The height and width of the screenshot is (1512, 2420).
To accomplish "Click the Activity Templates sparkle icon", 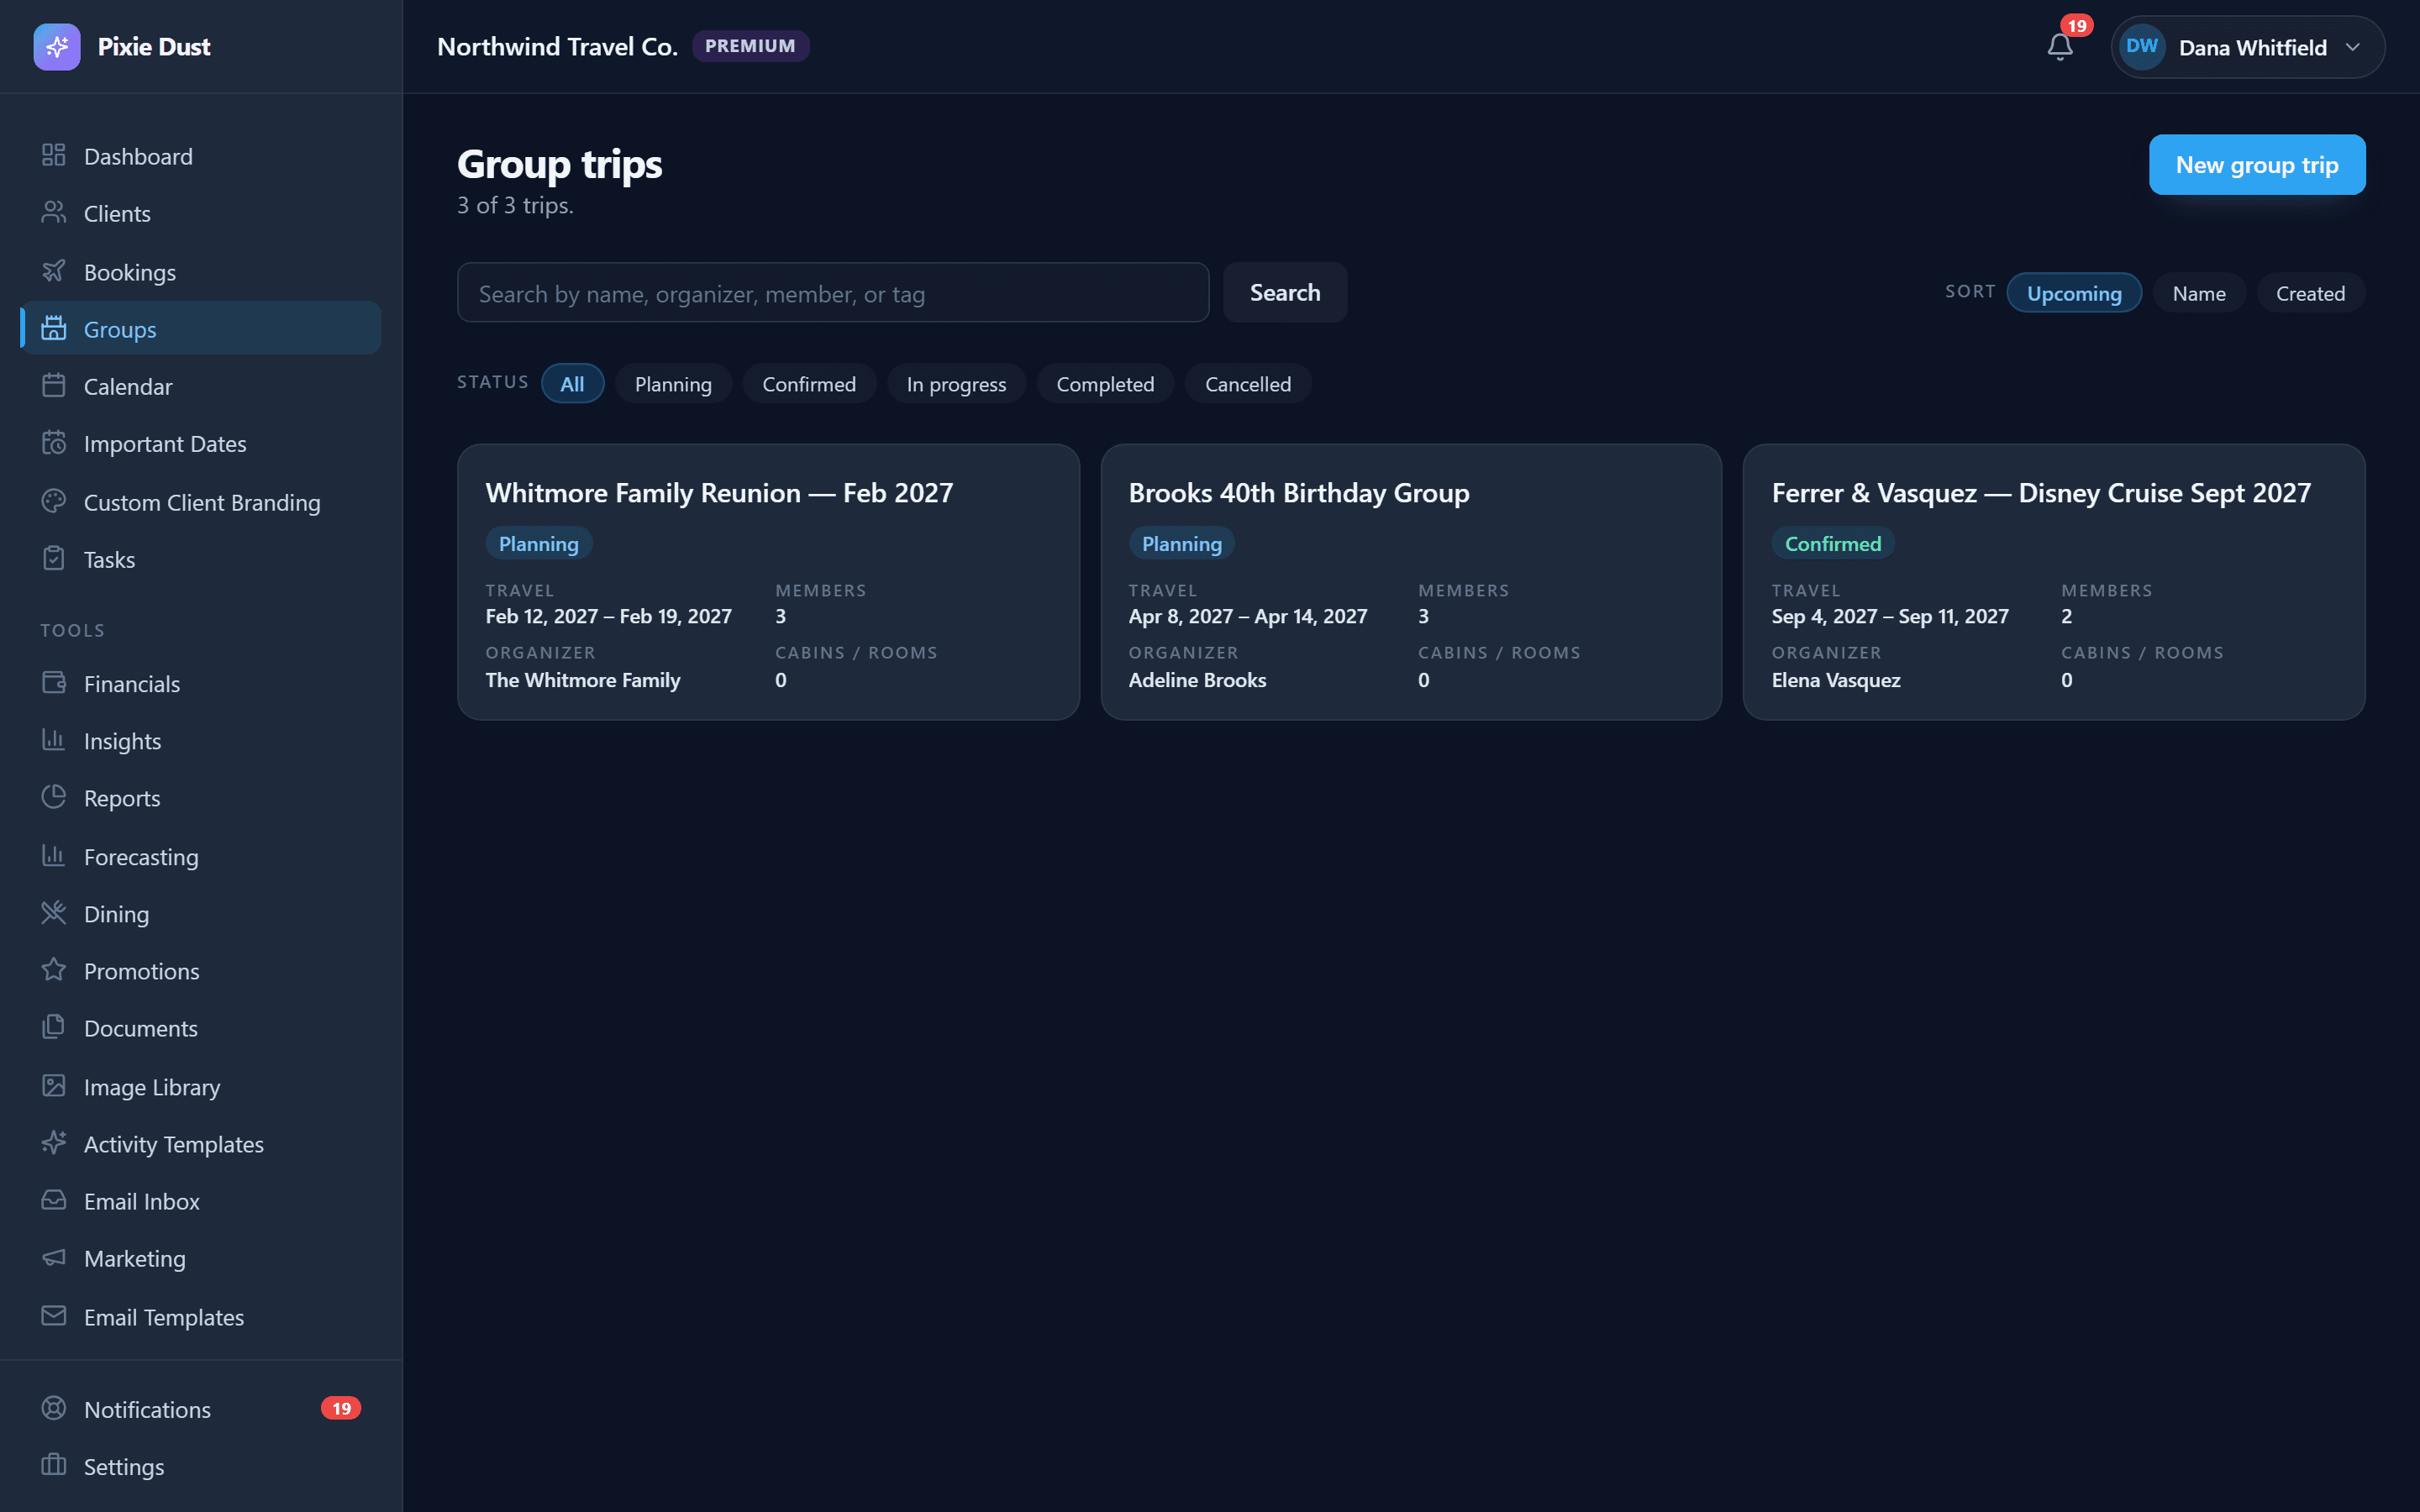I will coord(54,1143).
